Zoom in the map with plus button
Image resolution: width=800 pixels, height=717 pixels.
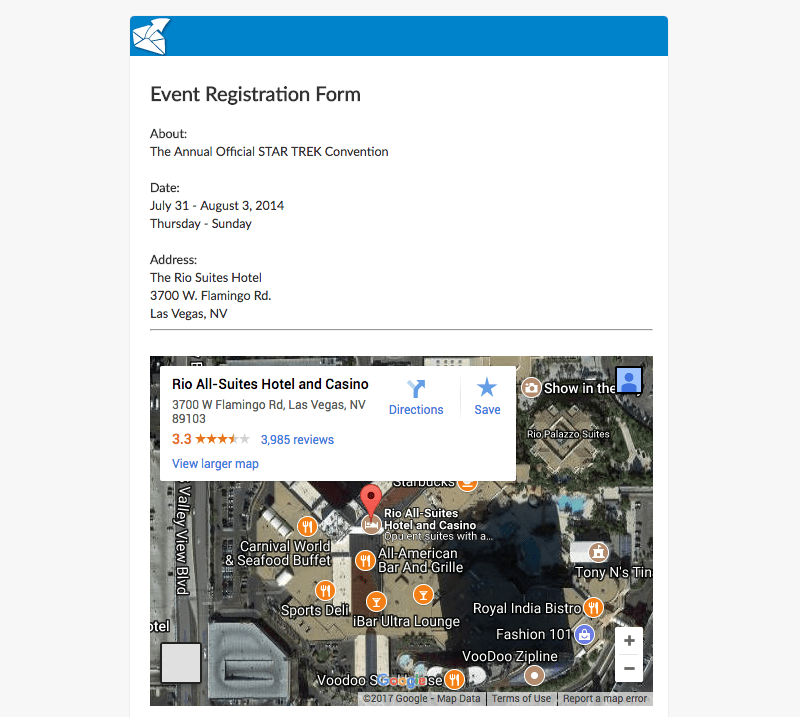pos(629,641)
